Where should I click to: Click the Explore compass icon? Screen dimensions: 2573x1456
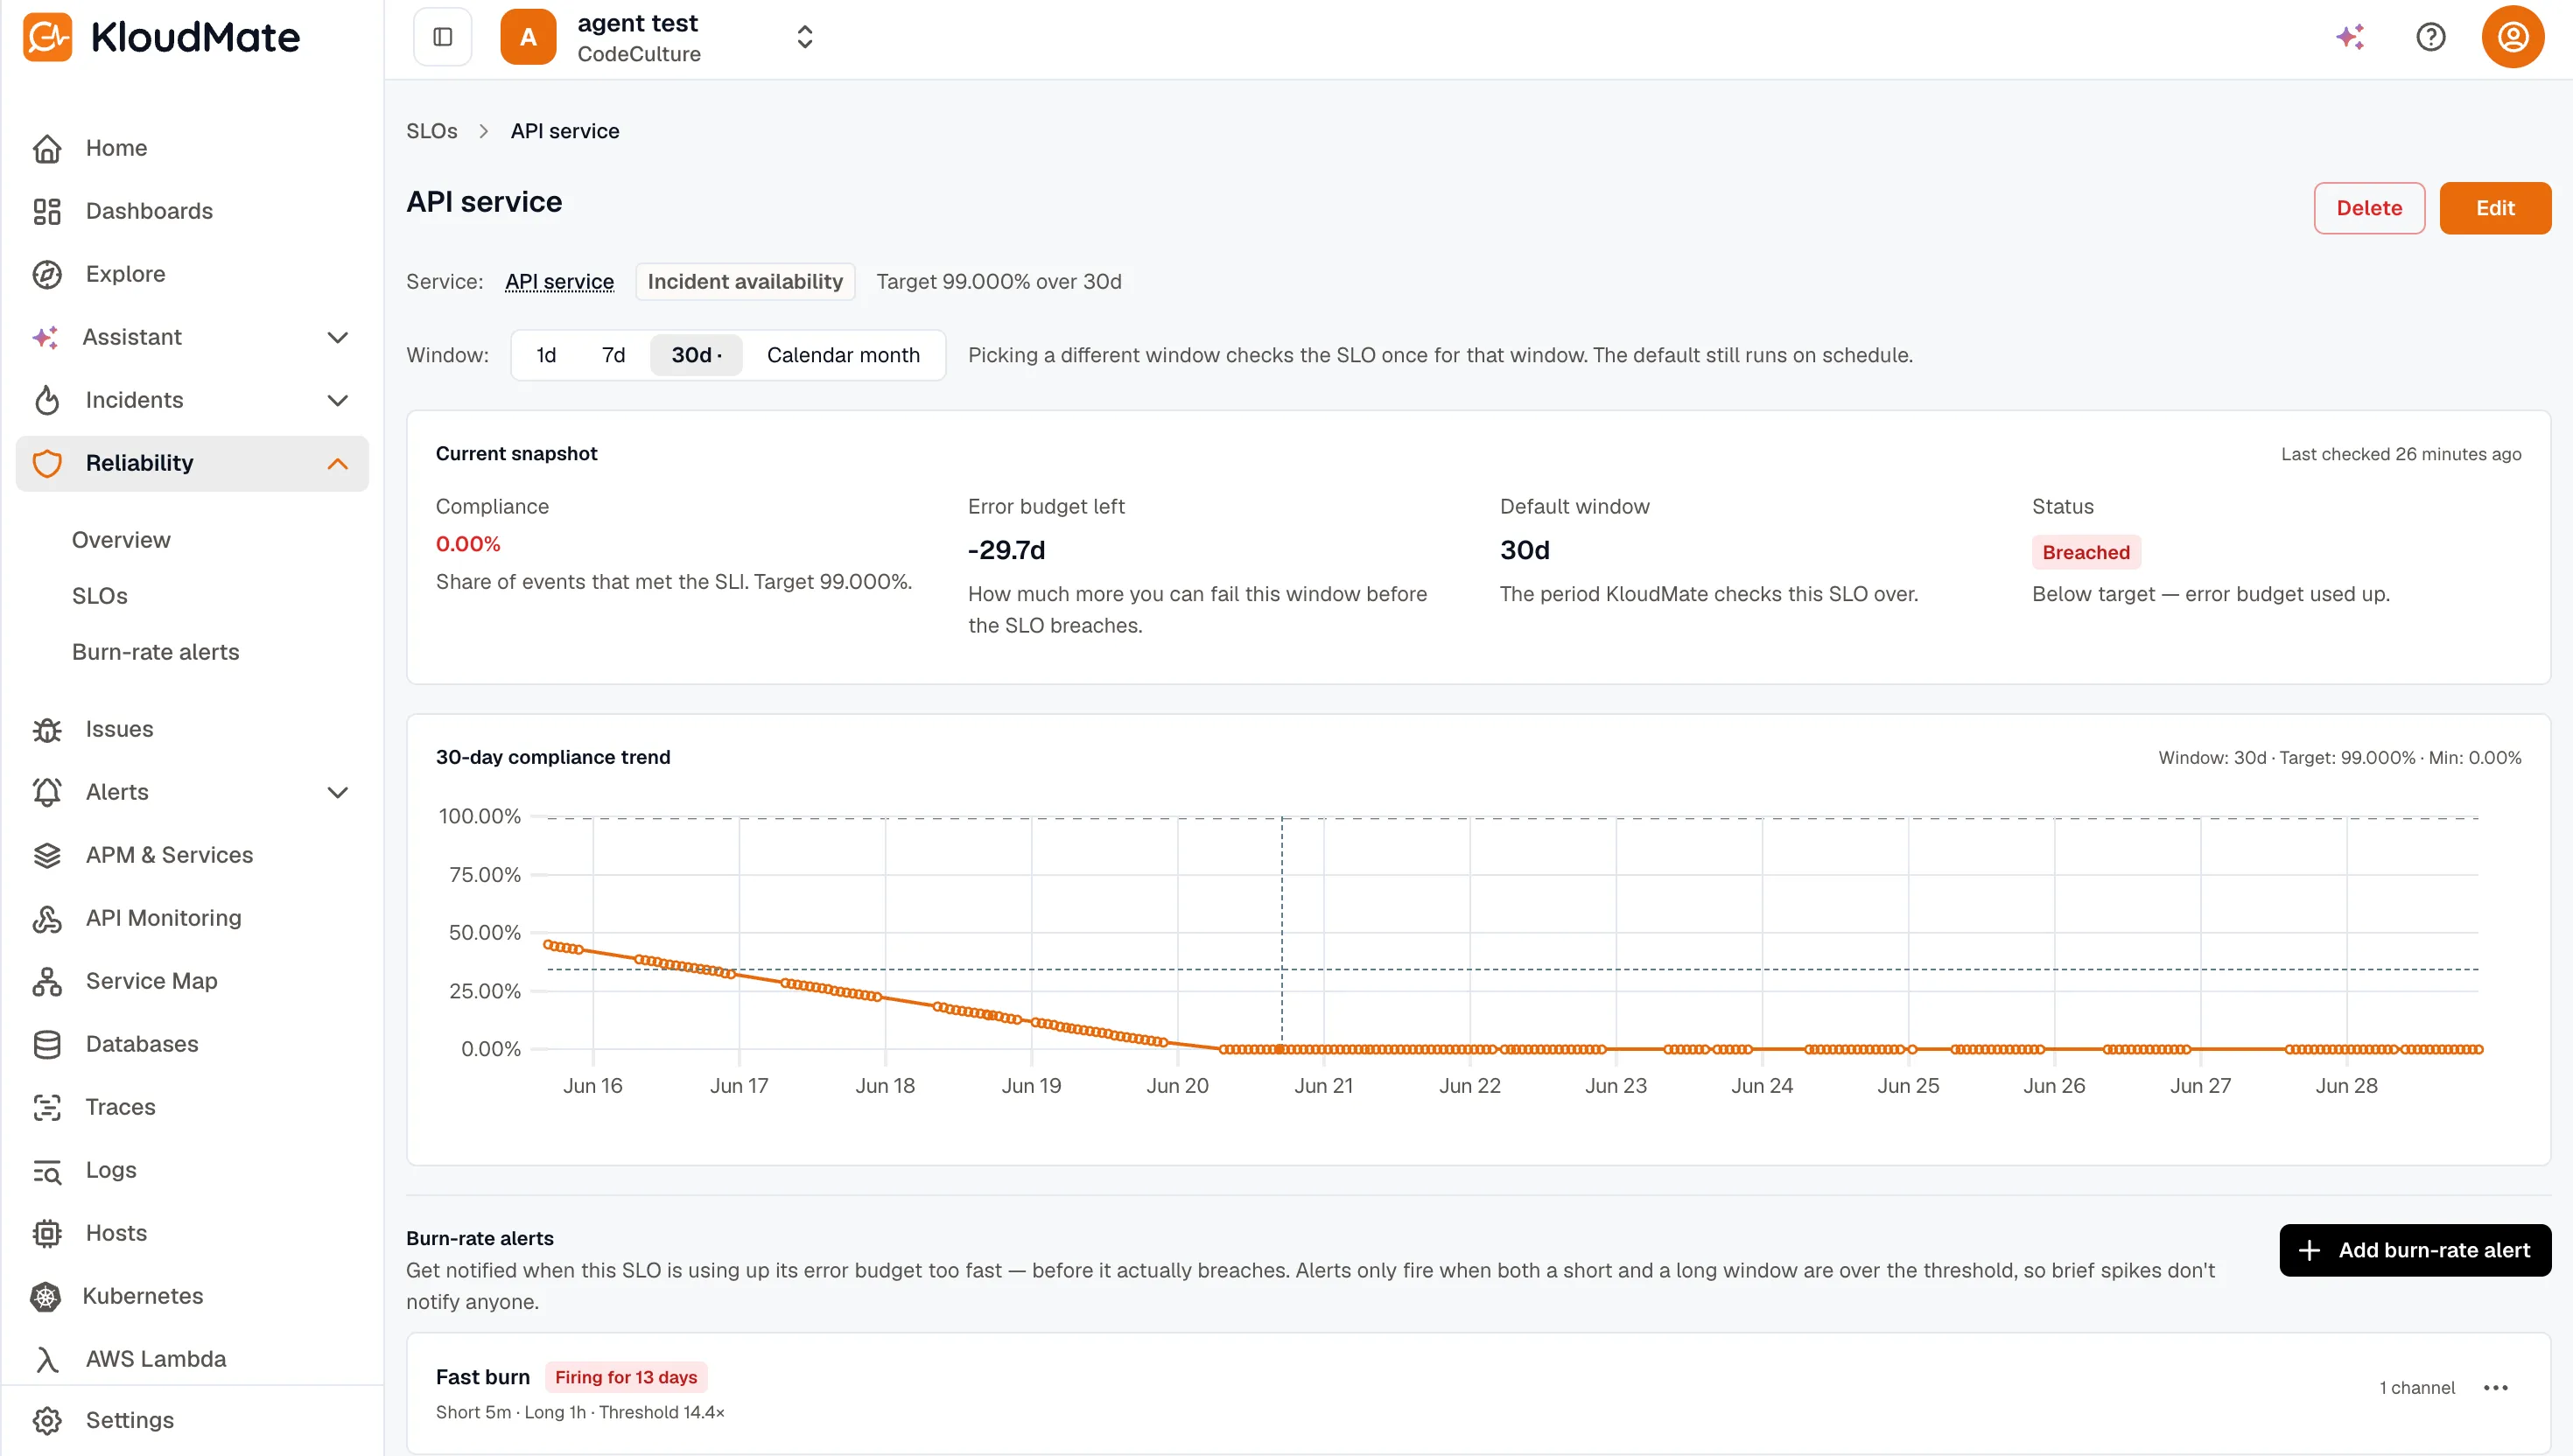[47, 274]
